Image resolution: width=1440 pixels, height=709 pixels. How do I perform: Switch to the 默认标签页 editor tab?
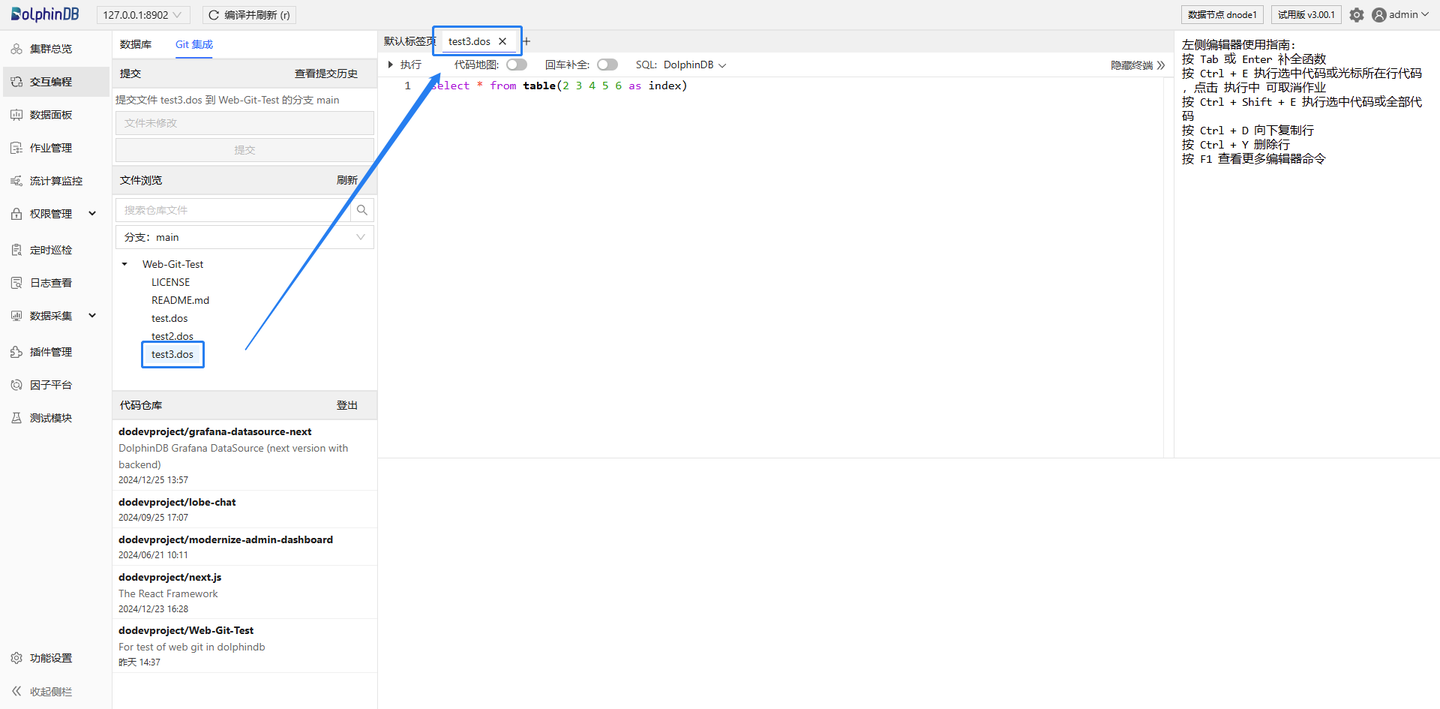click(409, 42)
